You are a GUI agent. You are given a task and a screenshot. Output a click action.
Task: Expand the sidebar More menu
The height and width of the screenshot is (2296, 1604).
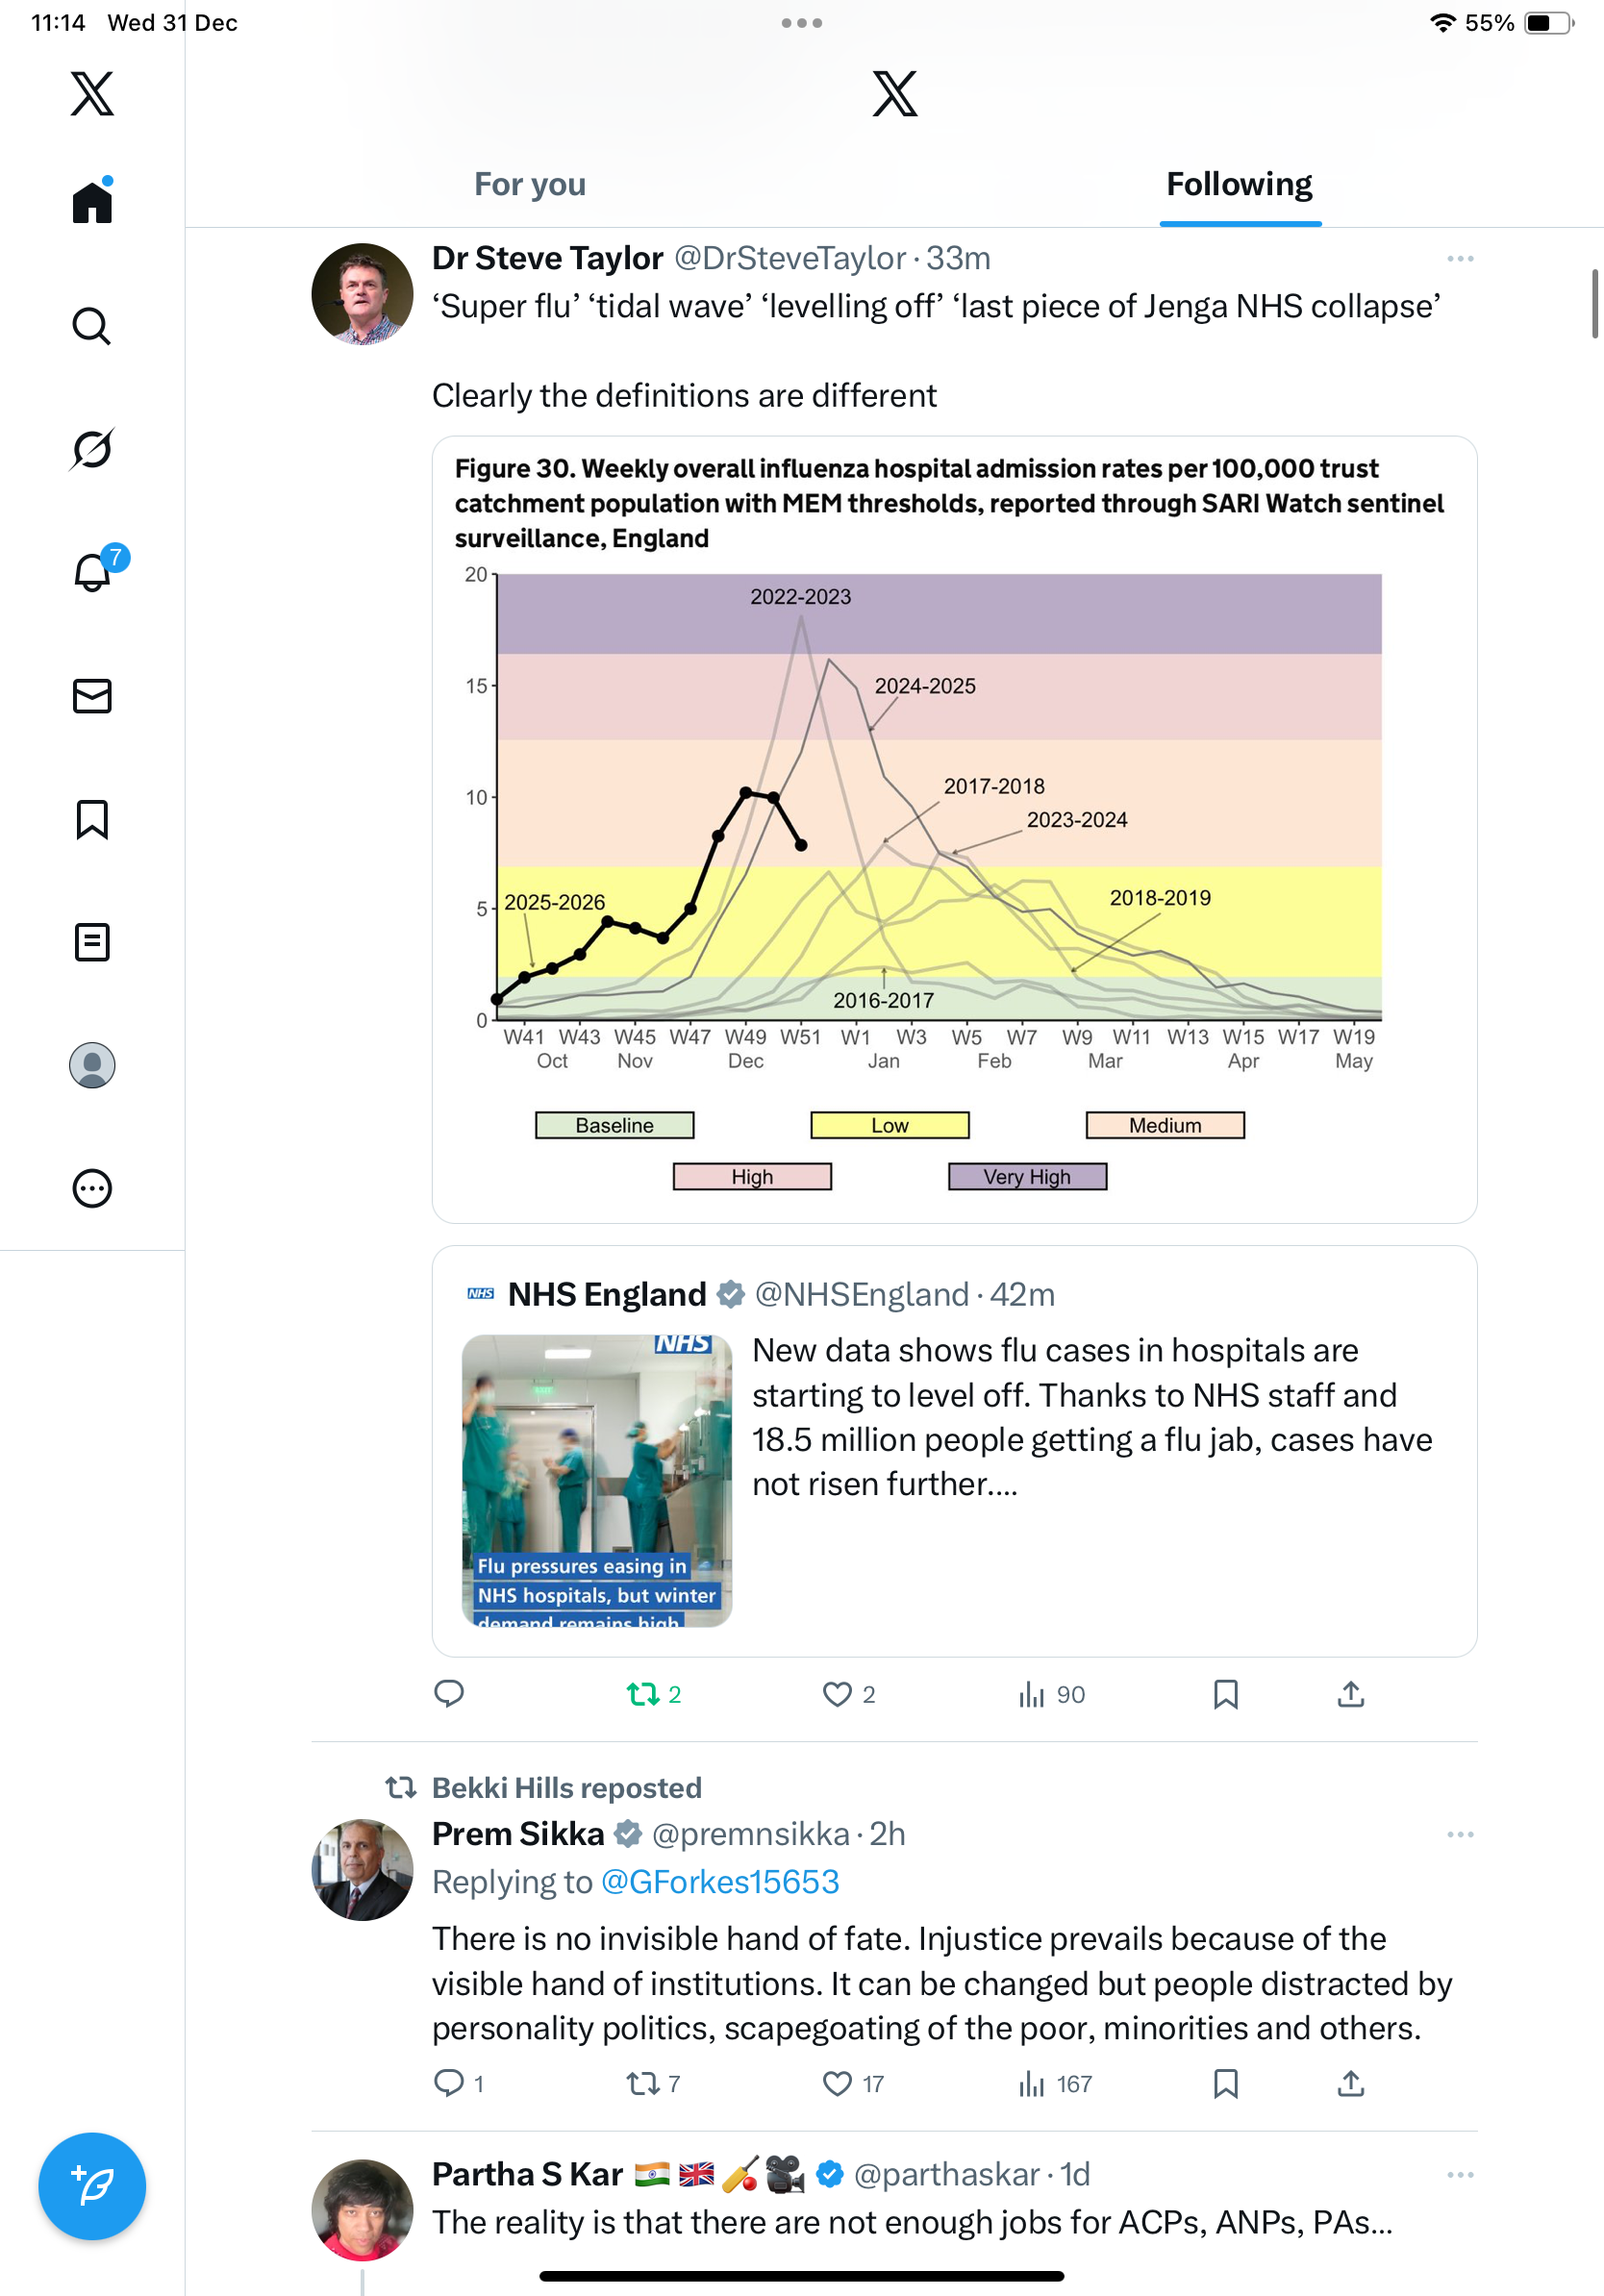click(x=91, y=1189)
